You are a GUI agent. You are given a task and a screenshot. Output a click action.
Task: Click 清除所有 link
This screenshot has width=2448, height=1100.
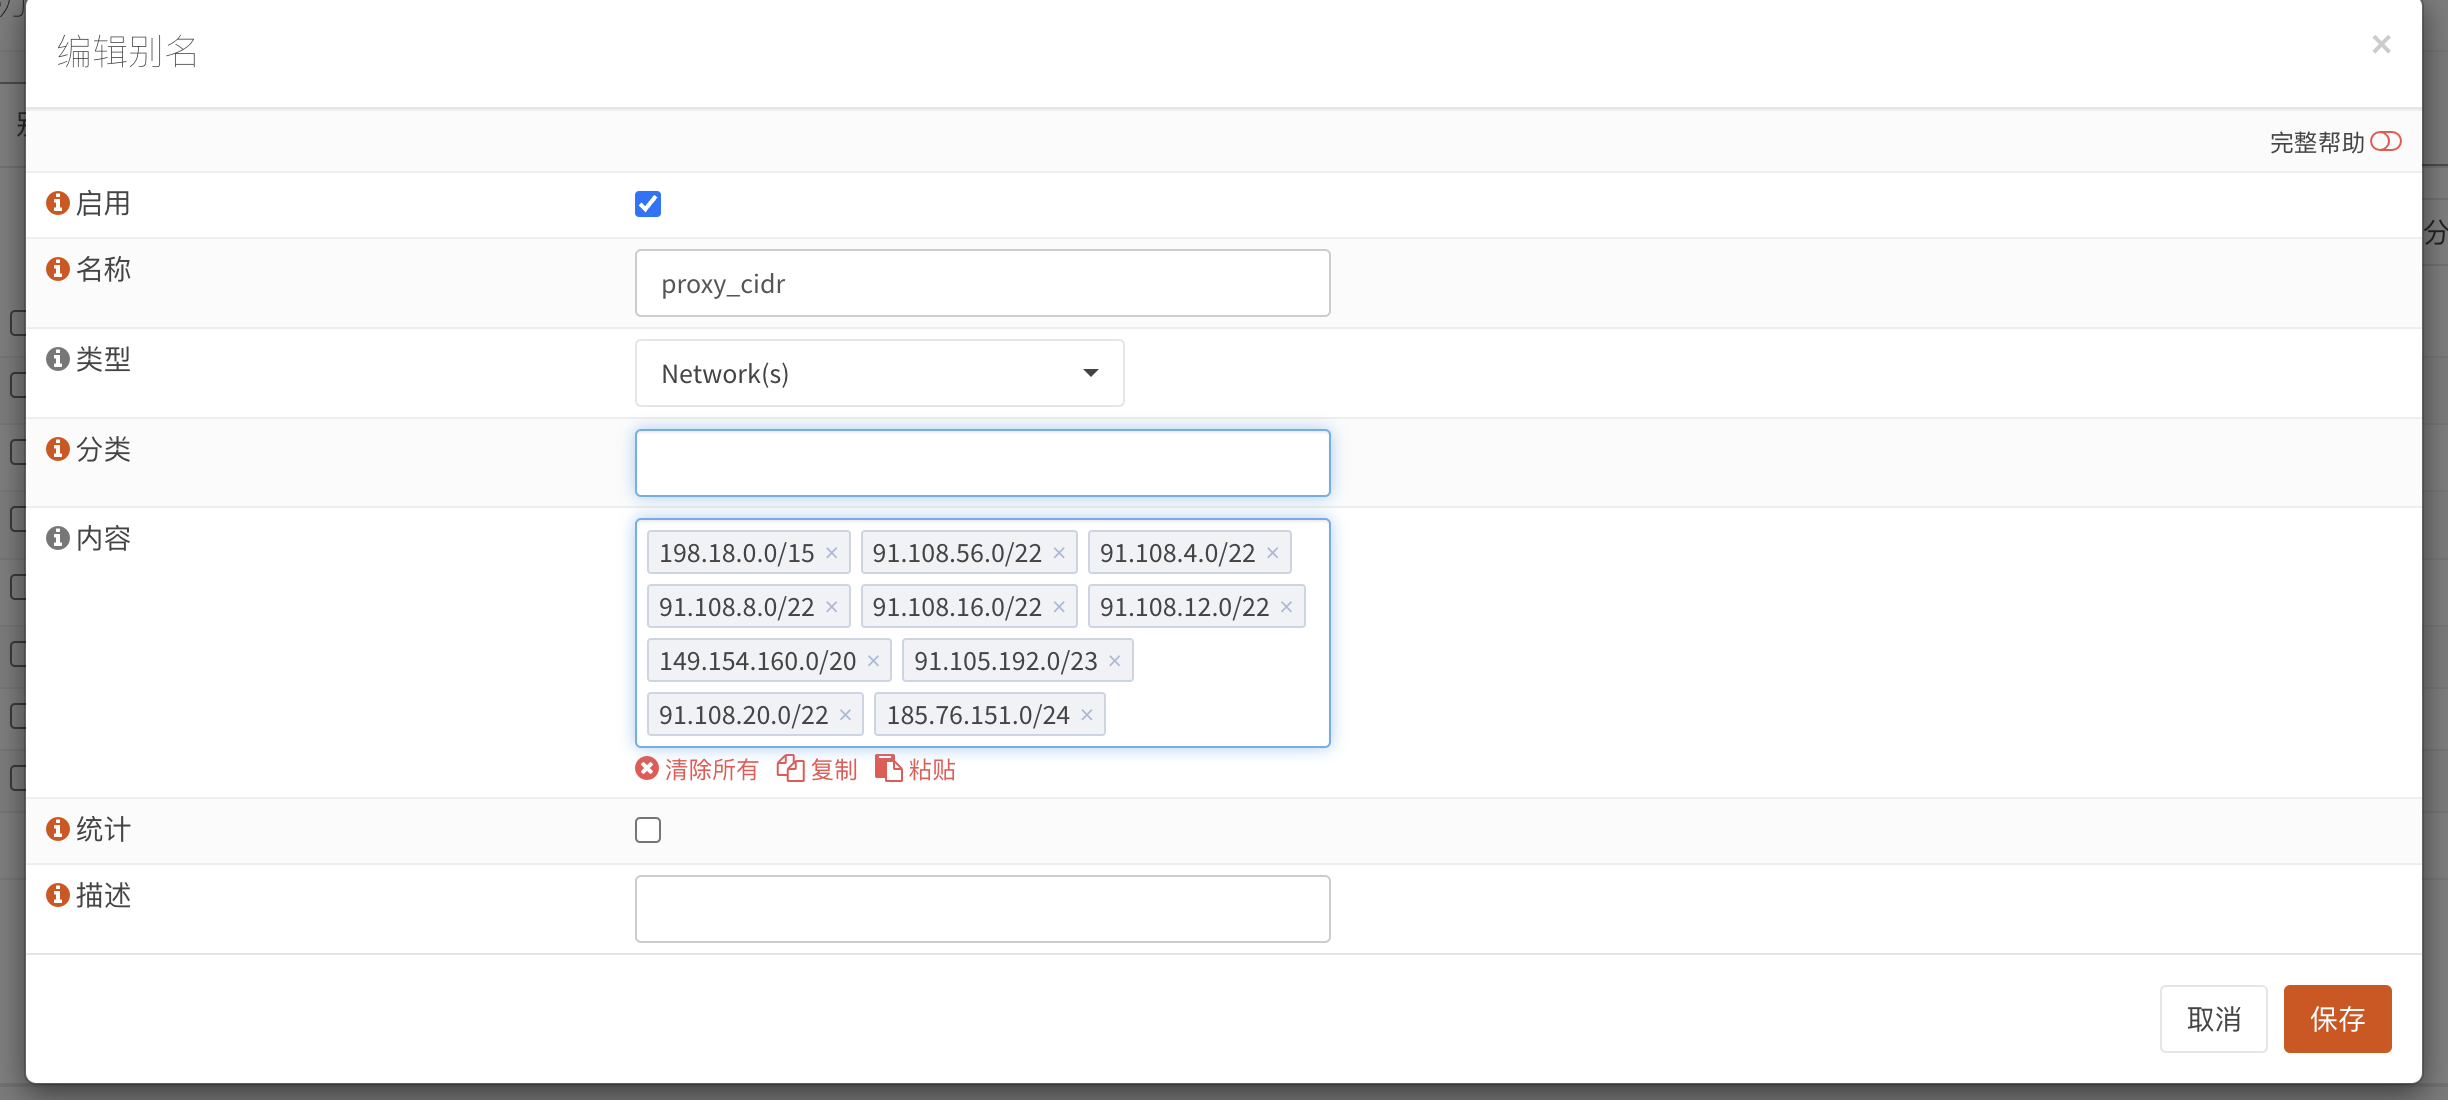coord(697,769)
